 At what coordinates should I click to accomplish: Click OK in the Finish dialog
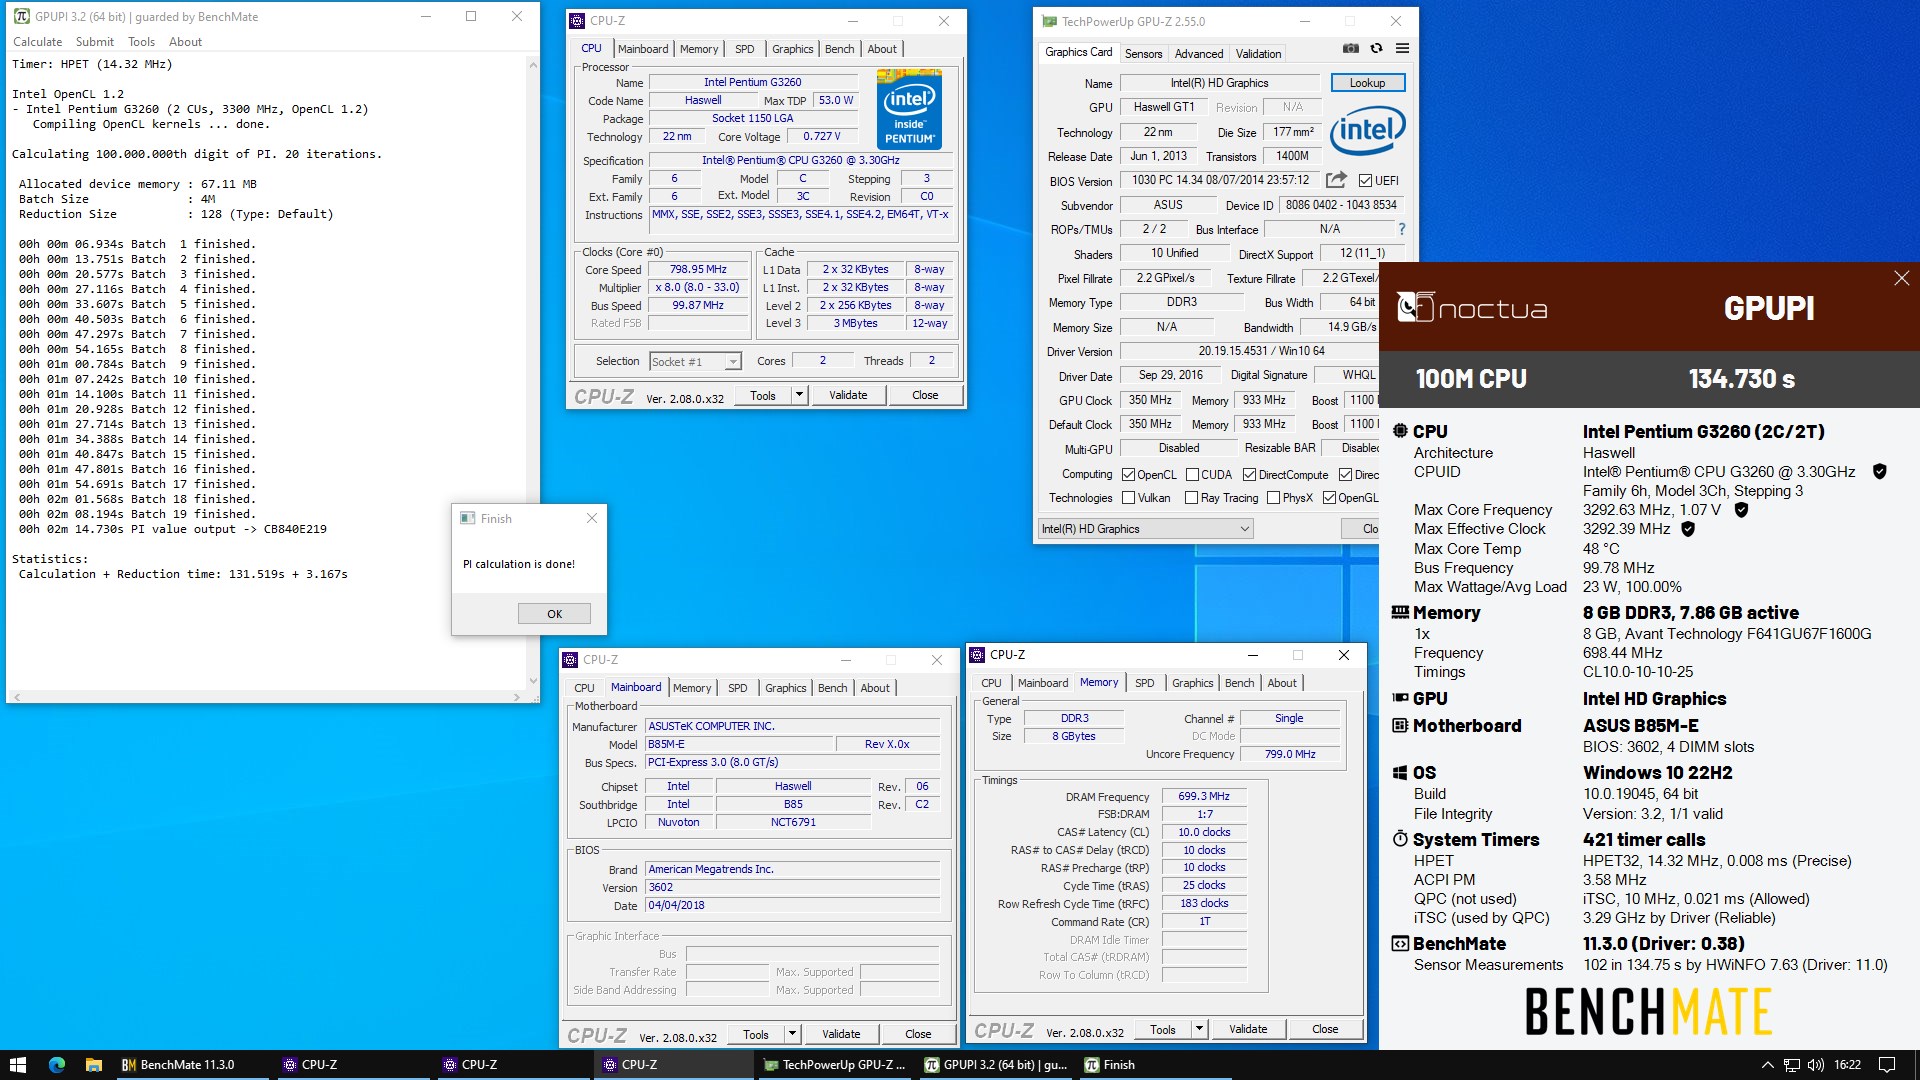click(x=554, y=614)
